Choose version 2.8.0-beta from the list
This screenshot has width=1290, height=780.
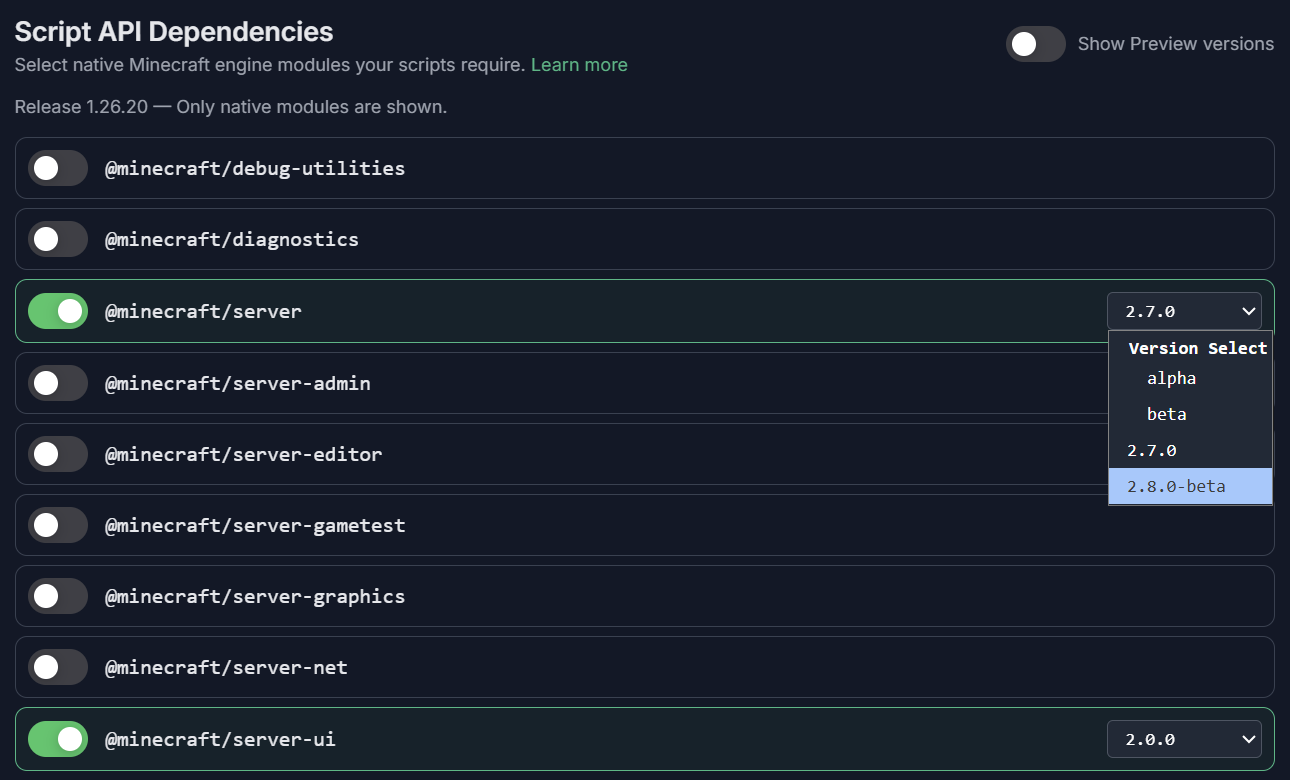pyautogui.click(x=1190, y=487)
